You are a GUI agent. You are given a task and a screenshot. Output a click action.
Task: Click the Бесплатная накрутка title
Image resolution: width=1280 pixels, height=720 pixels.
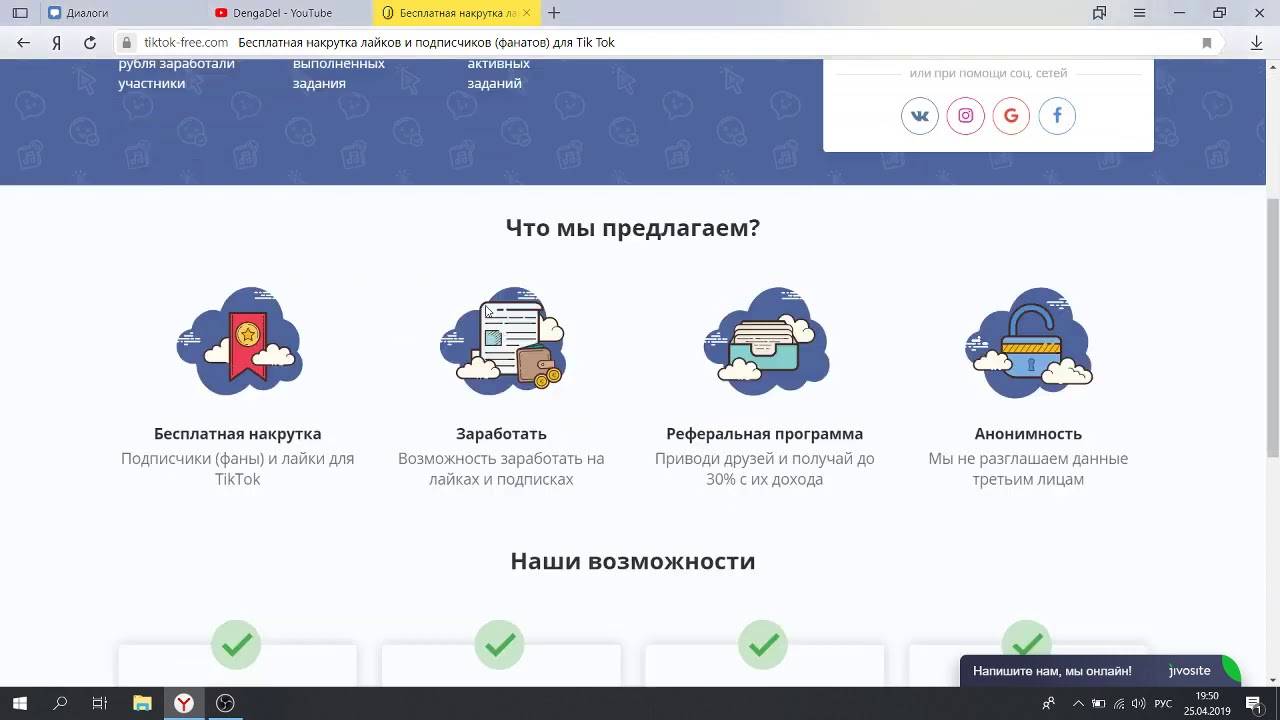click(x=238, y=434)
